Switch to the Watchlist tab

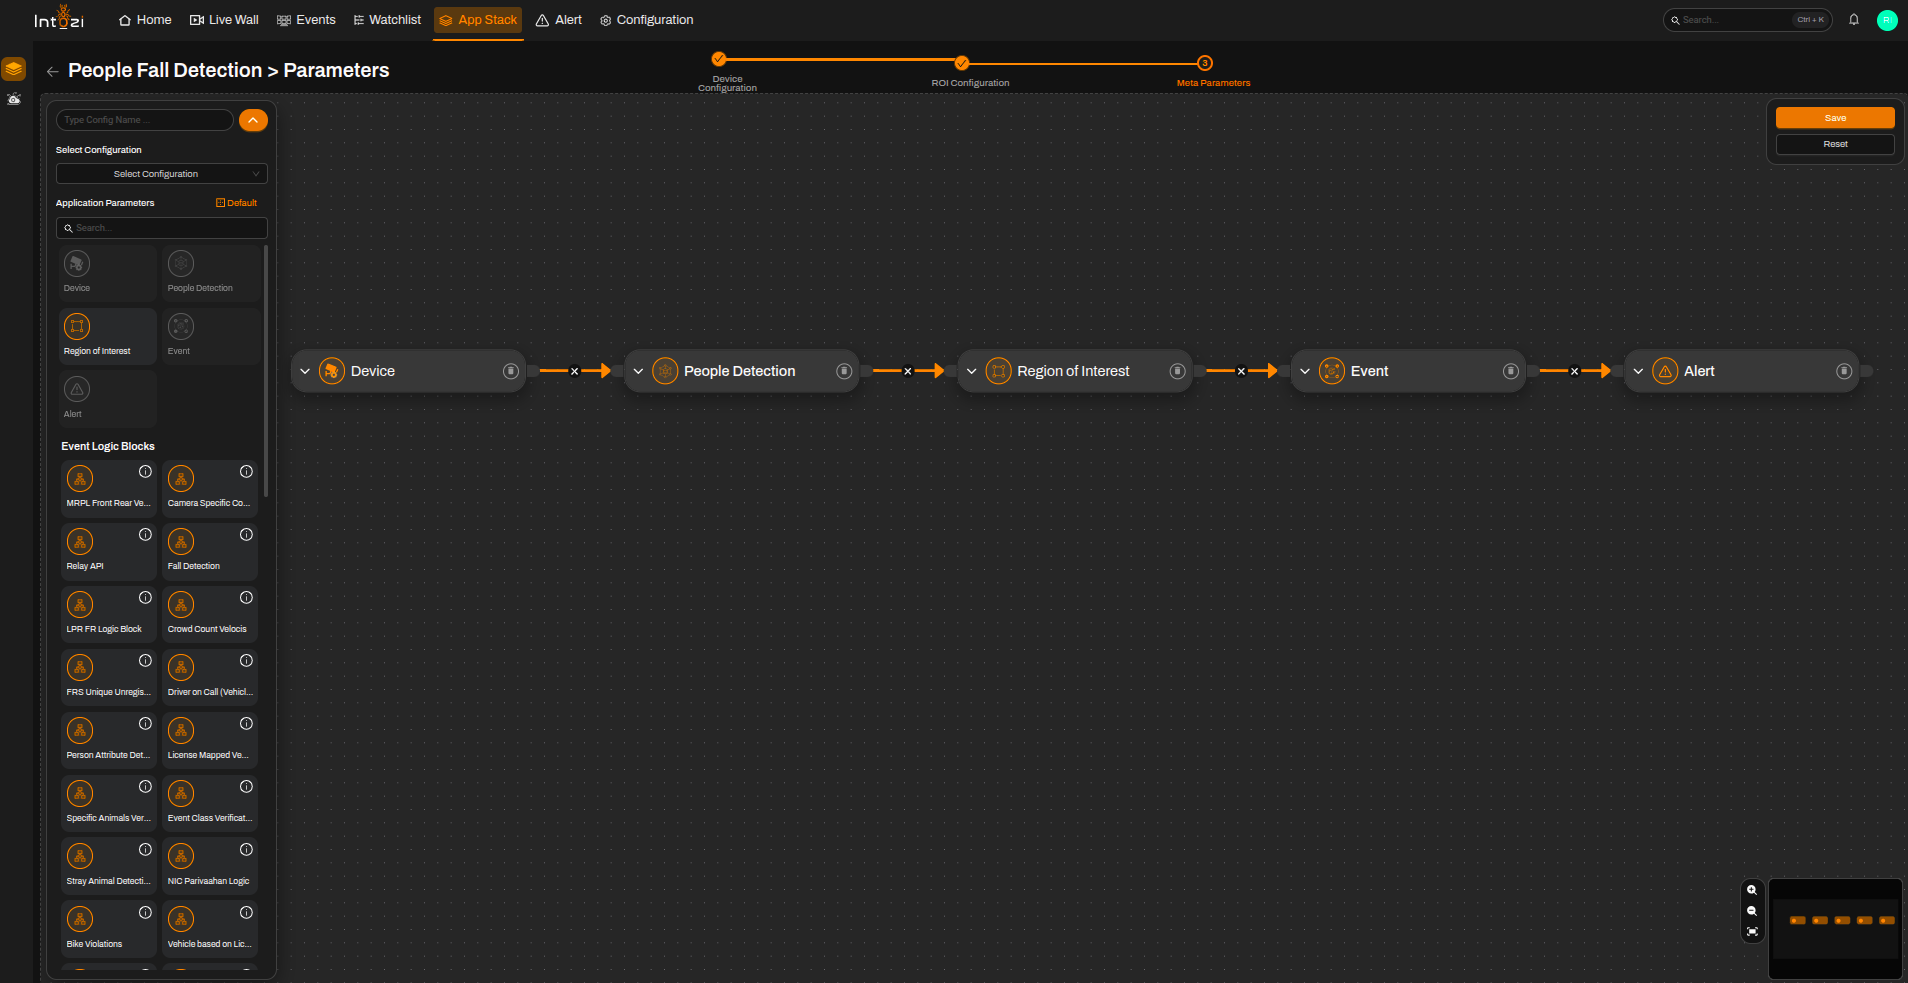(387, 20)
